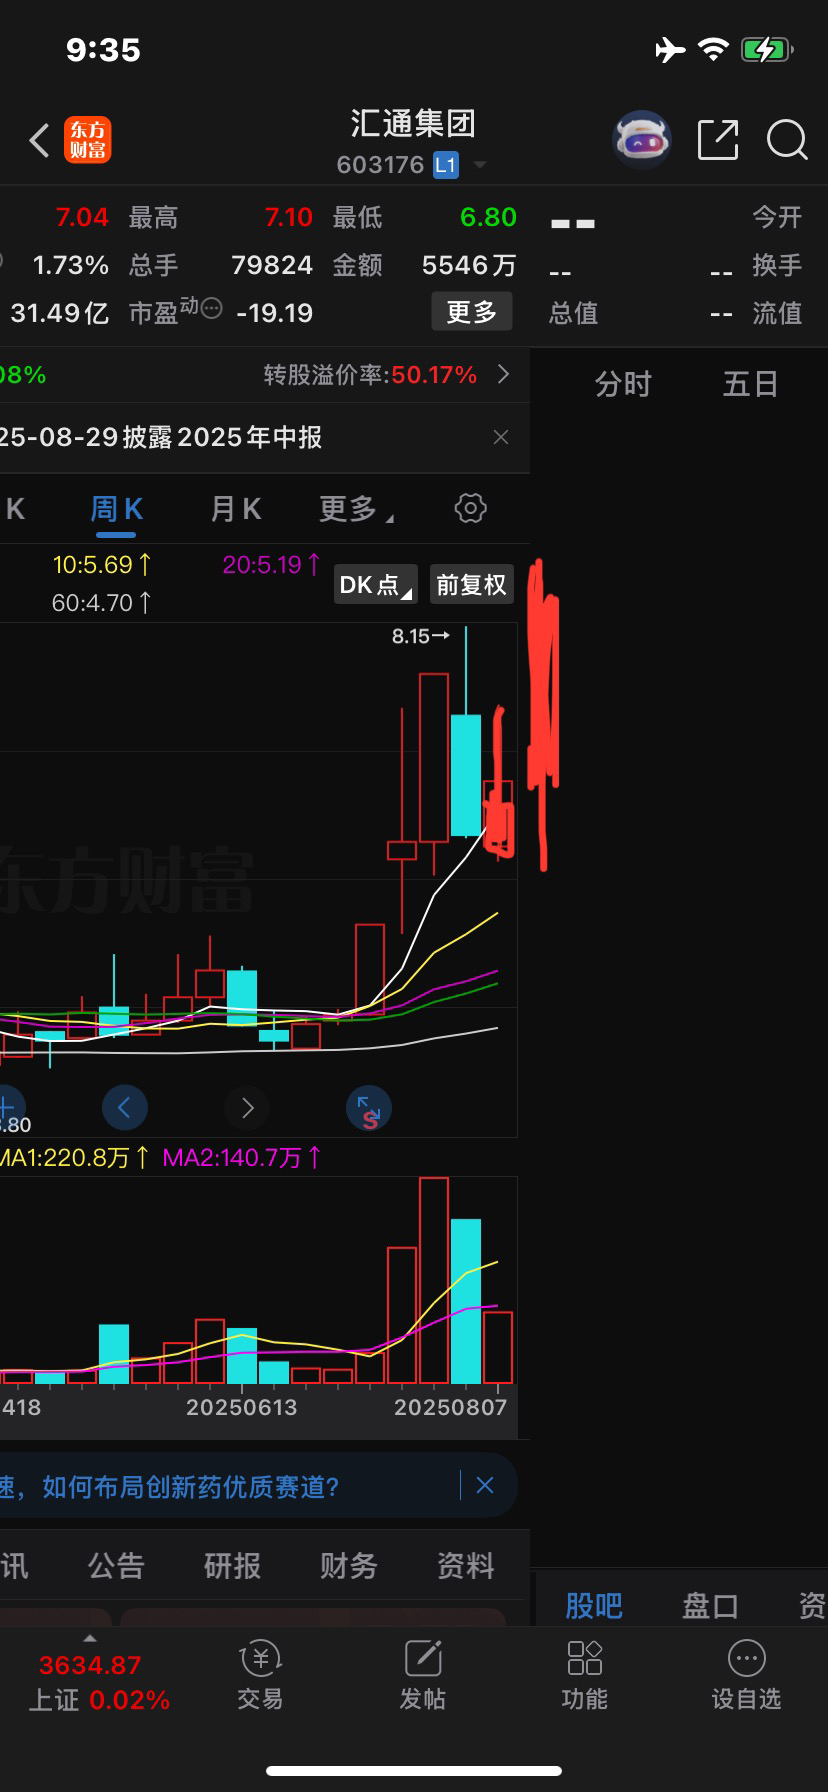The width and height of the screenshot is (828, 1792).
Task: Tap the MA1:220.8万 volume label
Action: coord(74,1158)
